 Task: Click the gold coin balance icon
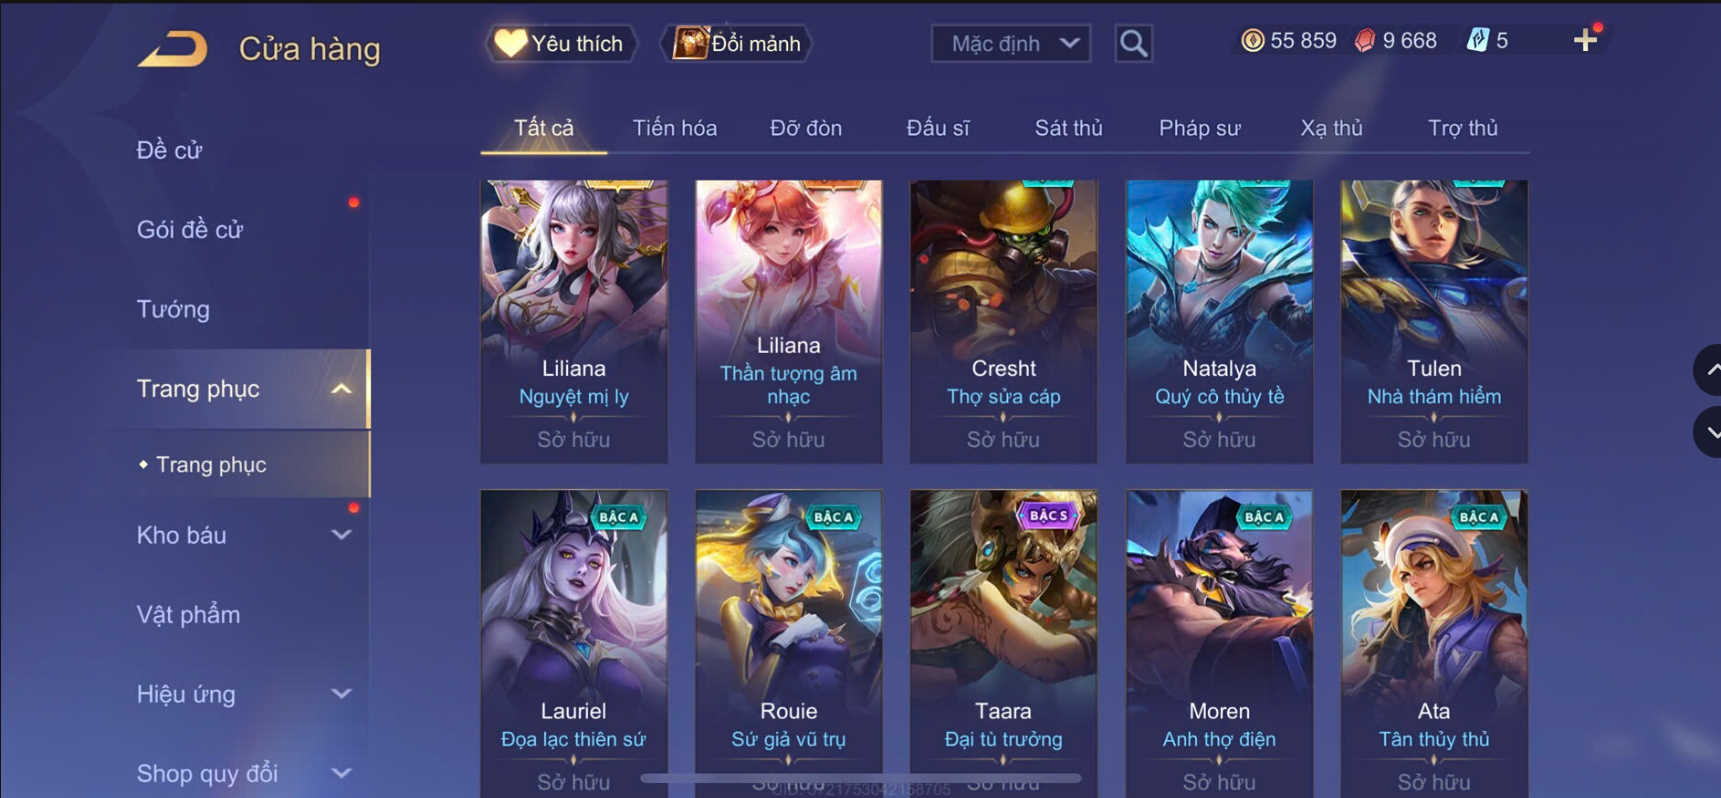pyautogui.click(x=1252, y=41)
